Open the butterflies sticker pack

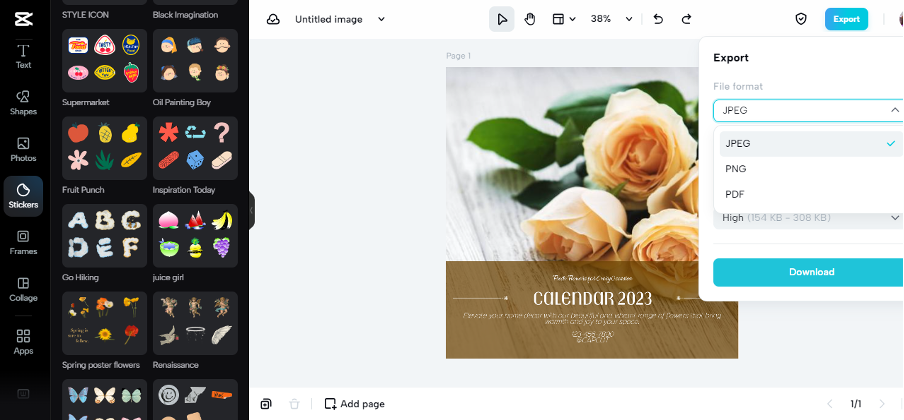coord(104,399)
